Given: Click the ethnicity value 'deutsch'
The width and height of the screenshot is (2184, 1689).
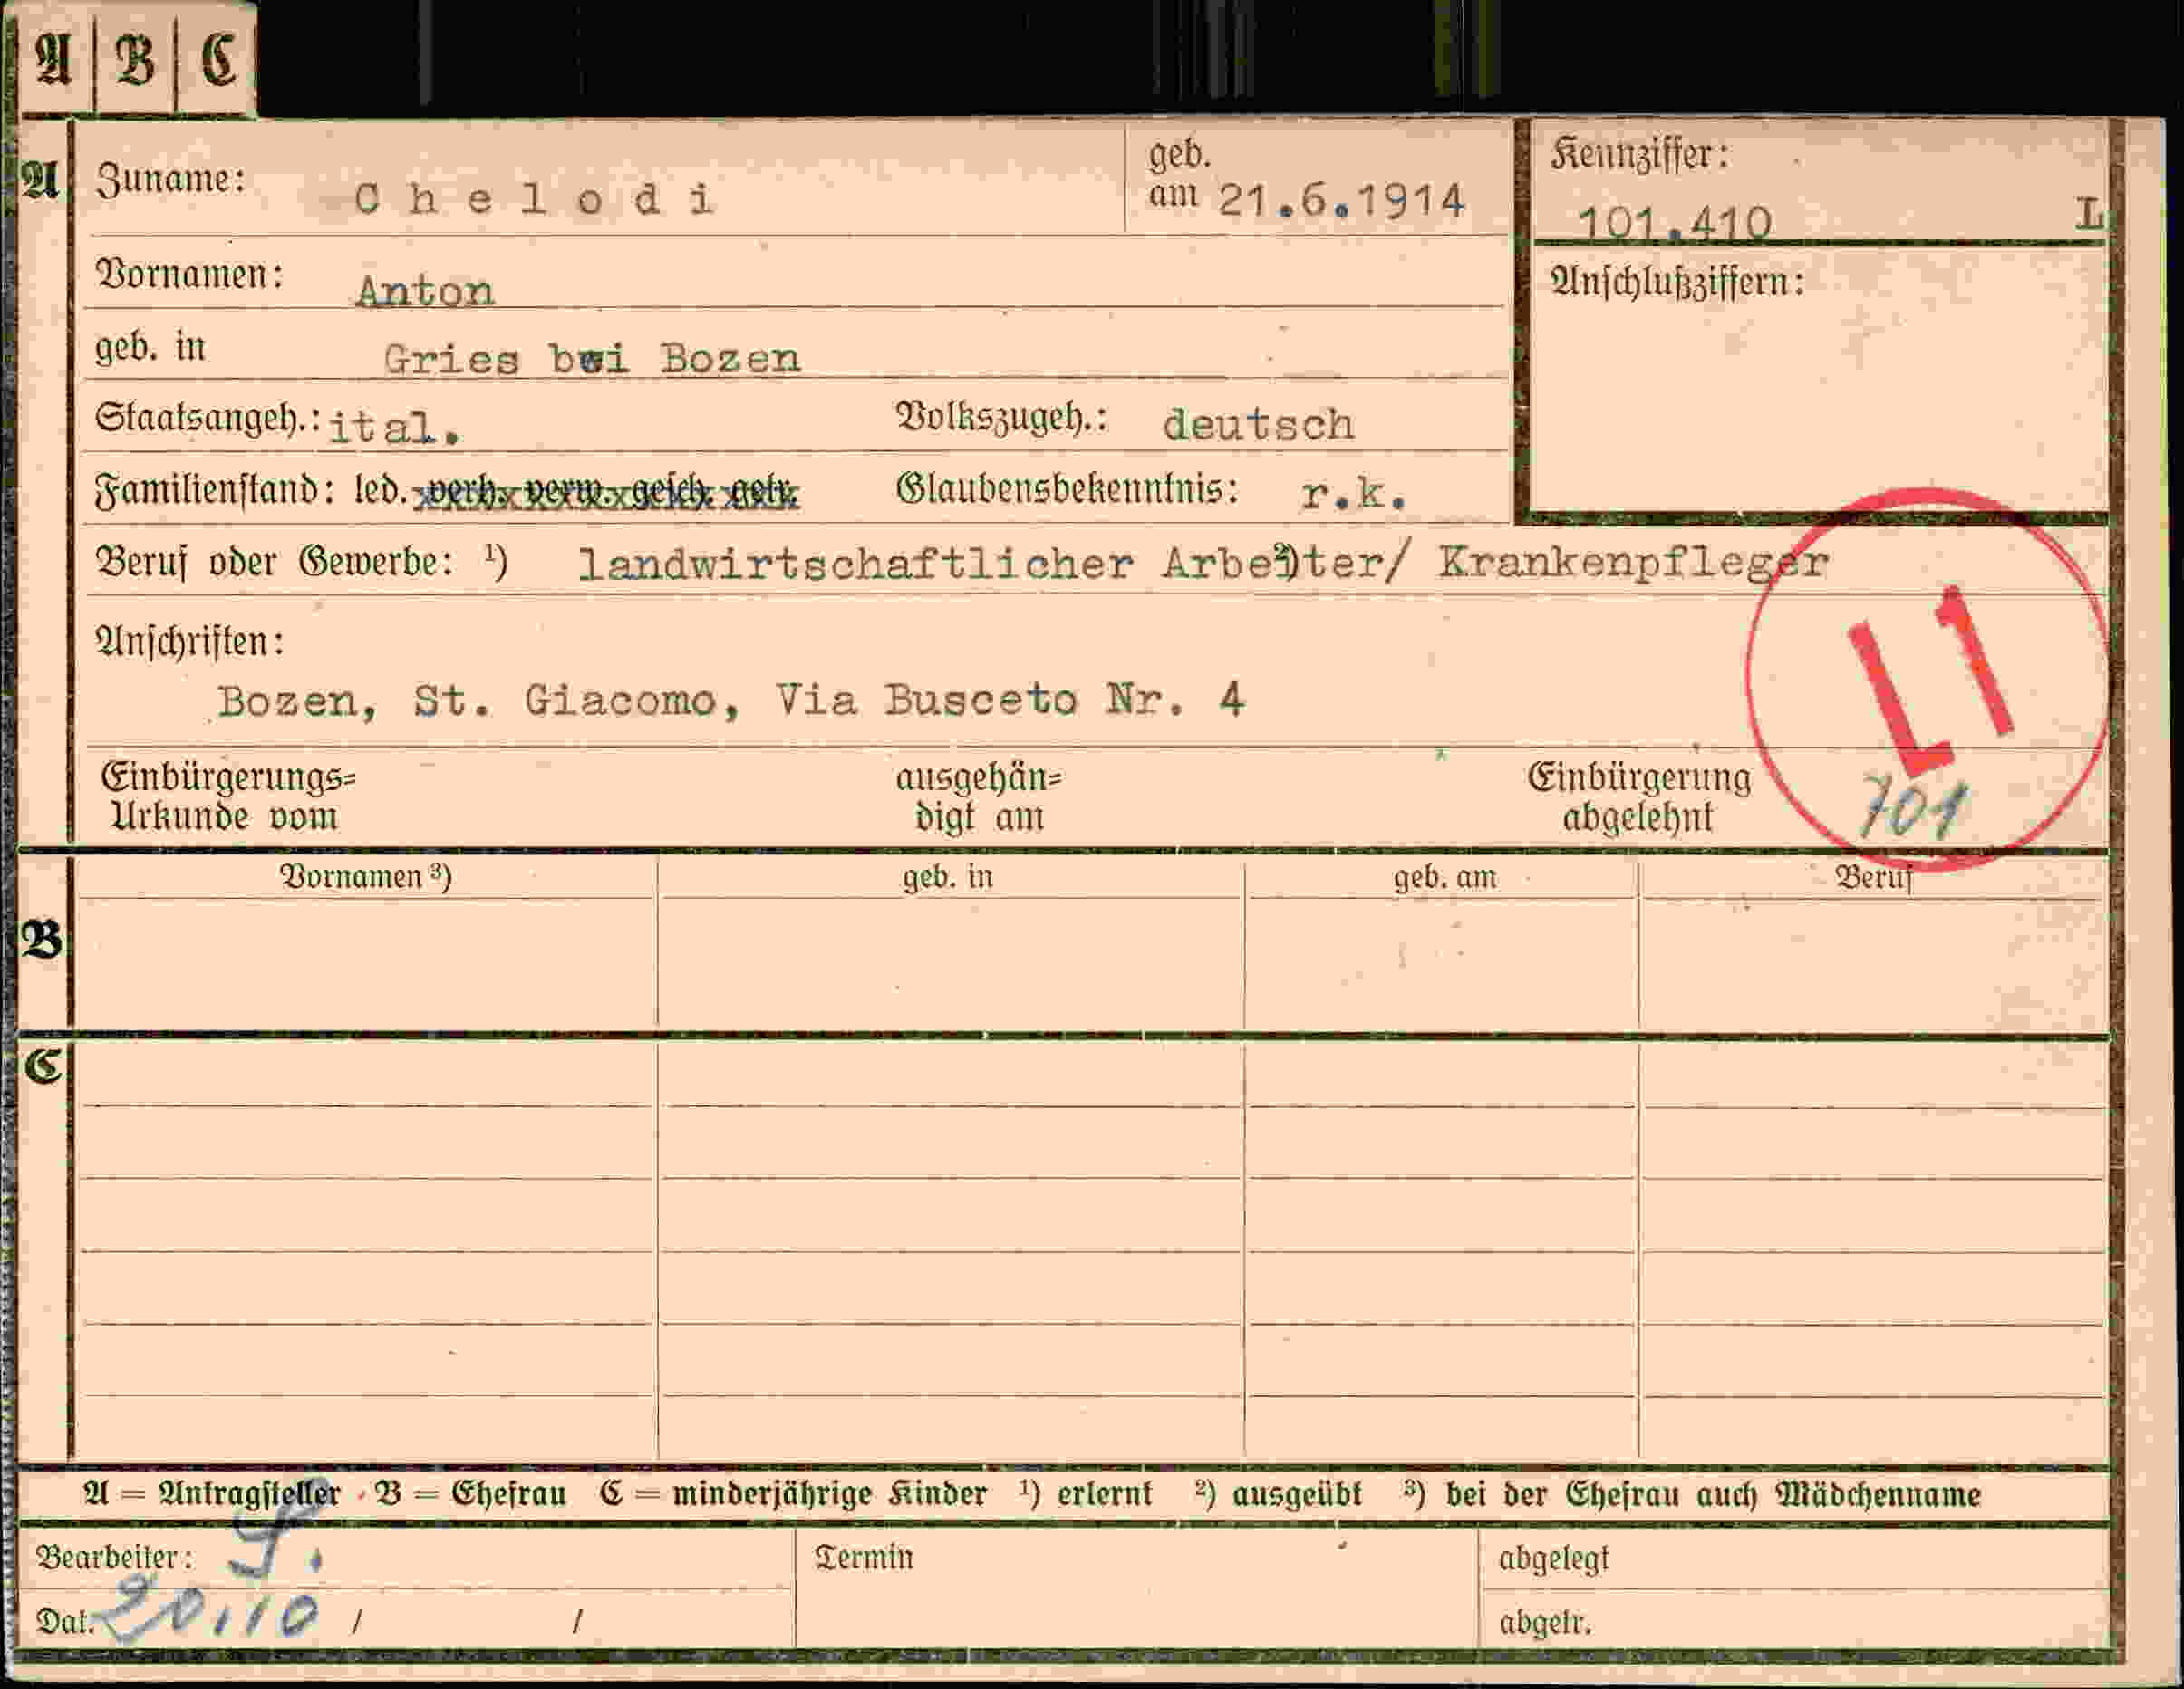Looking at the screenshot, I should coord(1258,424).
